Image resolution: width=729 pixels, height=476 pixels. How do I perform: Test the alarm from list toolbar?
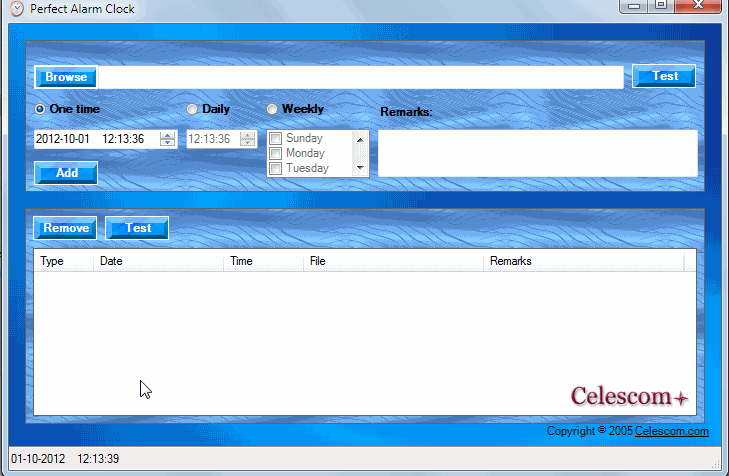(x=137, y=228)
